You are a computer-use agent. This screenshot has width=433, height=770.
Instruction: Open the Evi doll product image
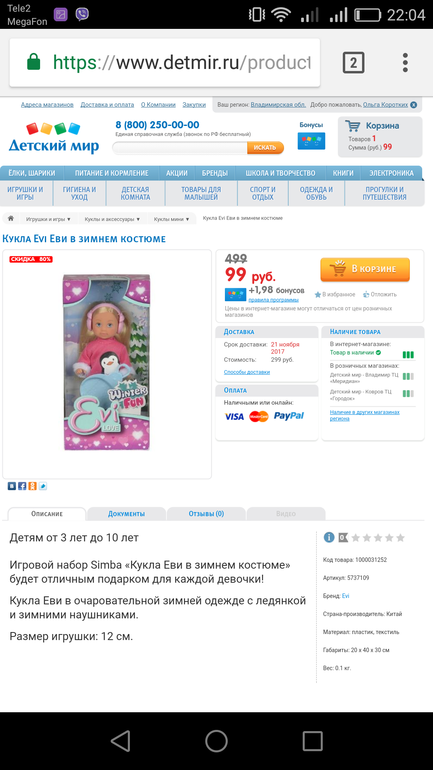click(107, 362)
